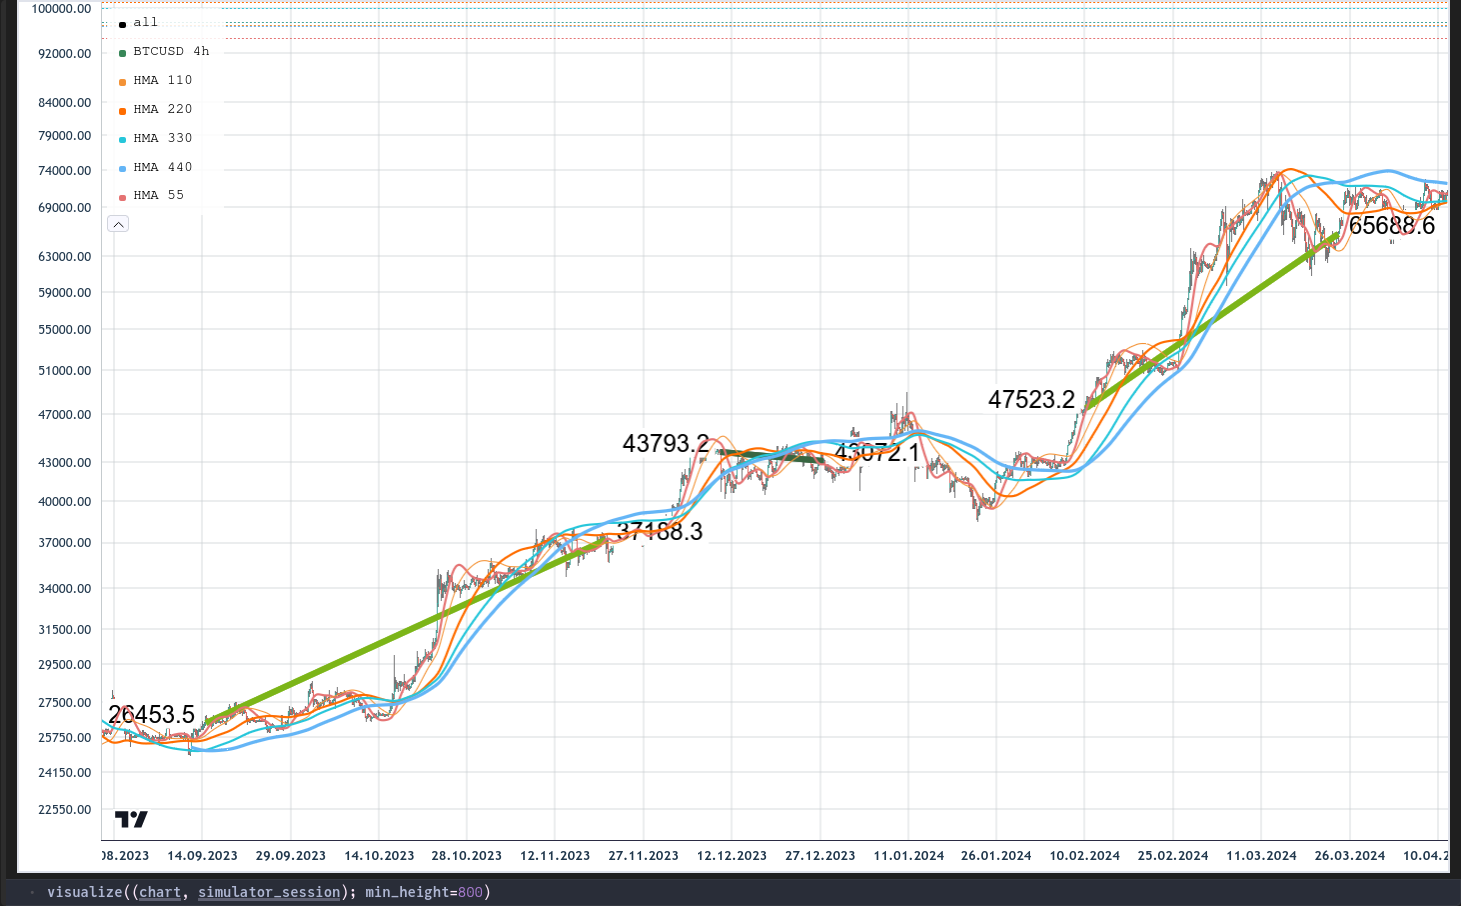Viewport: 1461px width, 906px height.
Task: Click the underlined "chart" variable in code
Action: pos(160,892)
